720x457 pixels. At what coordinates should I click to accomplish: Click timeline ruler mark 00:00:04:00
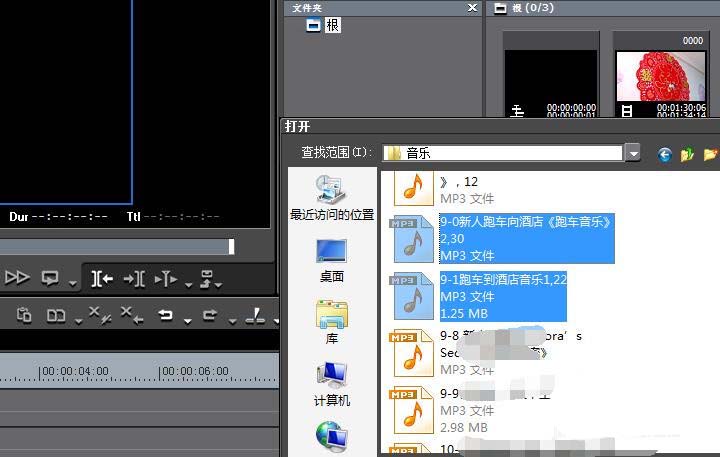pyautogui.click(x=75, y=371)
